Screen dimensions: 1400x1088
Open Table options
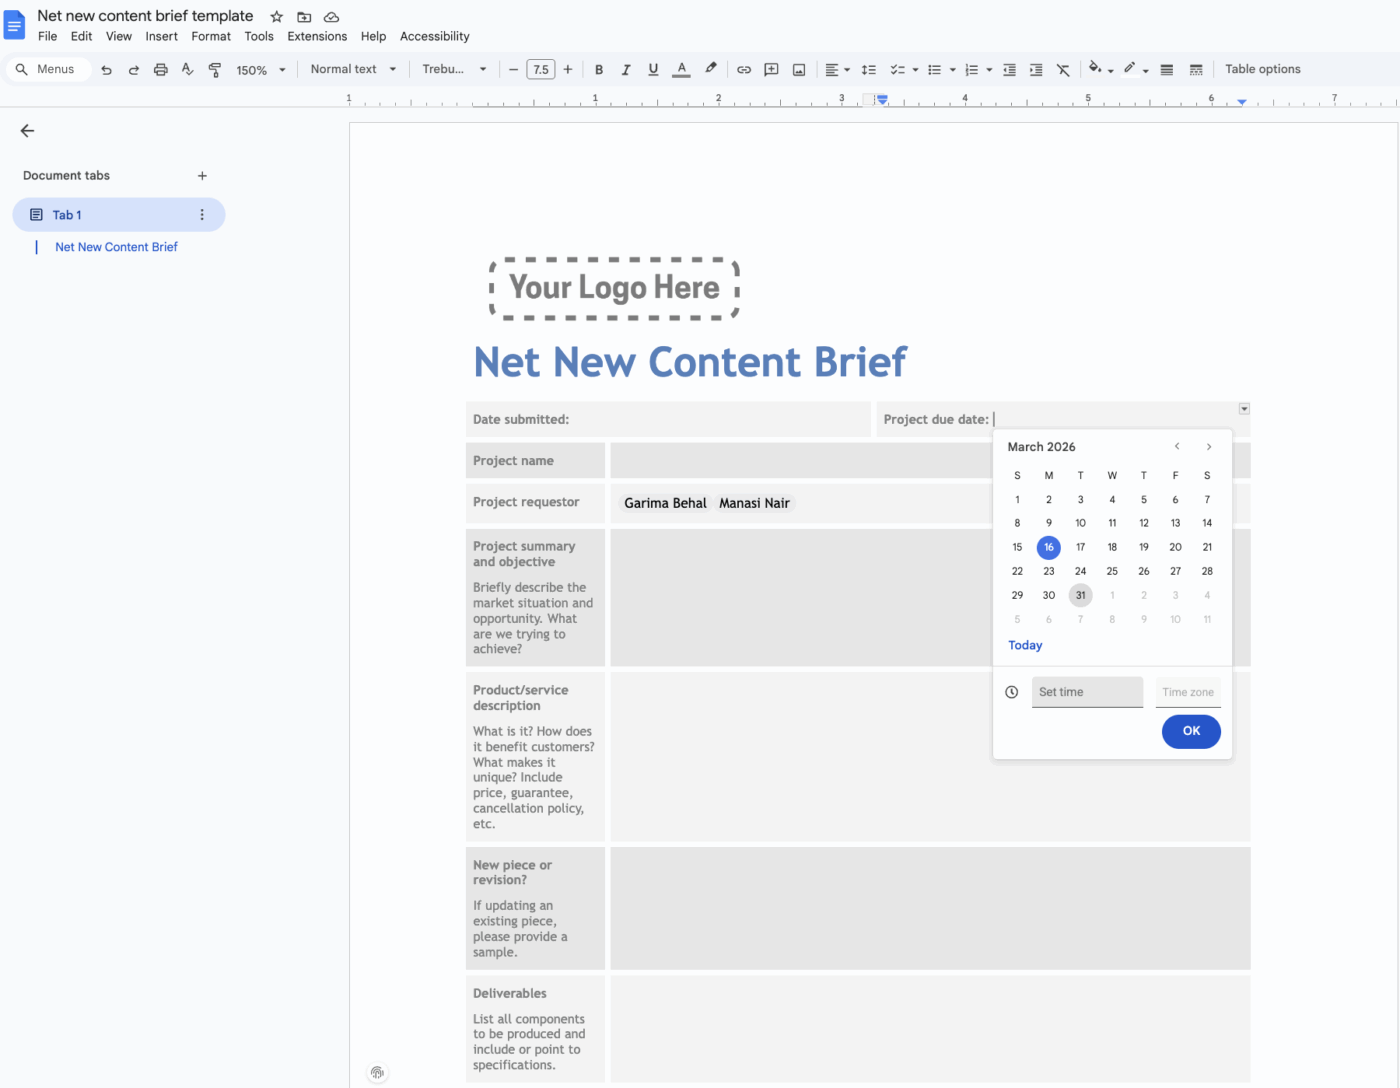coord(1263,69)
